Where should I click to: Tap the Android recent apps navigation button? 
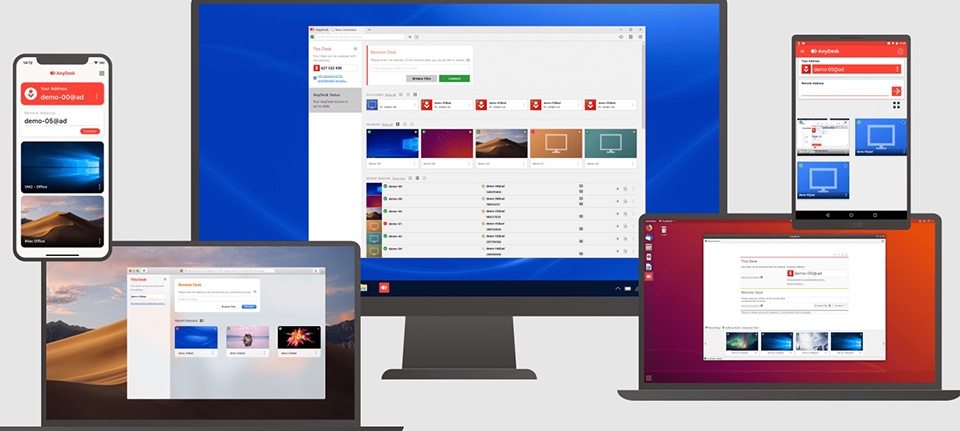875,216
